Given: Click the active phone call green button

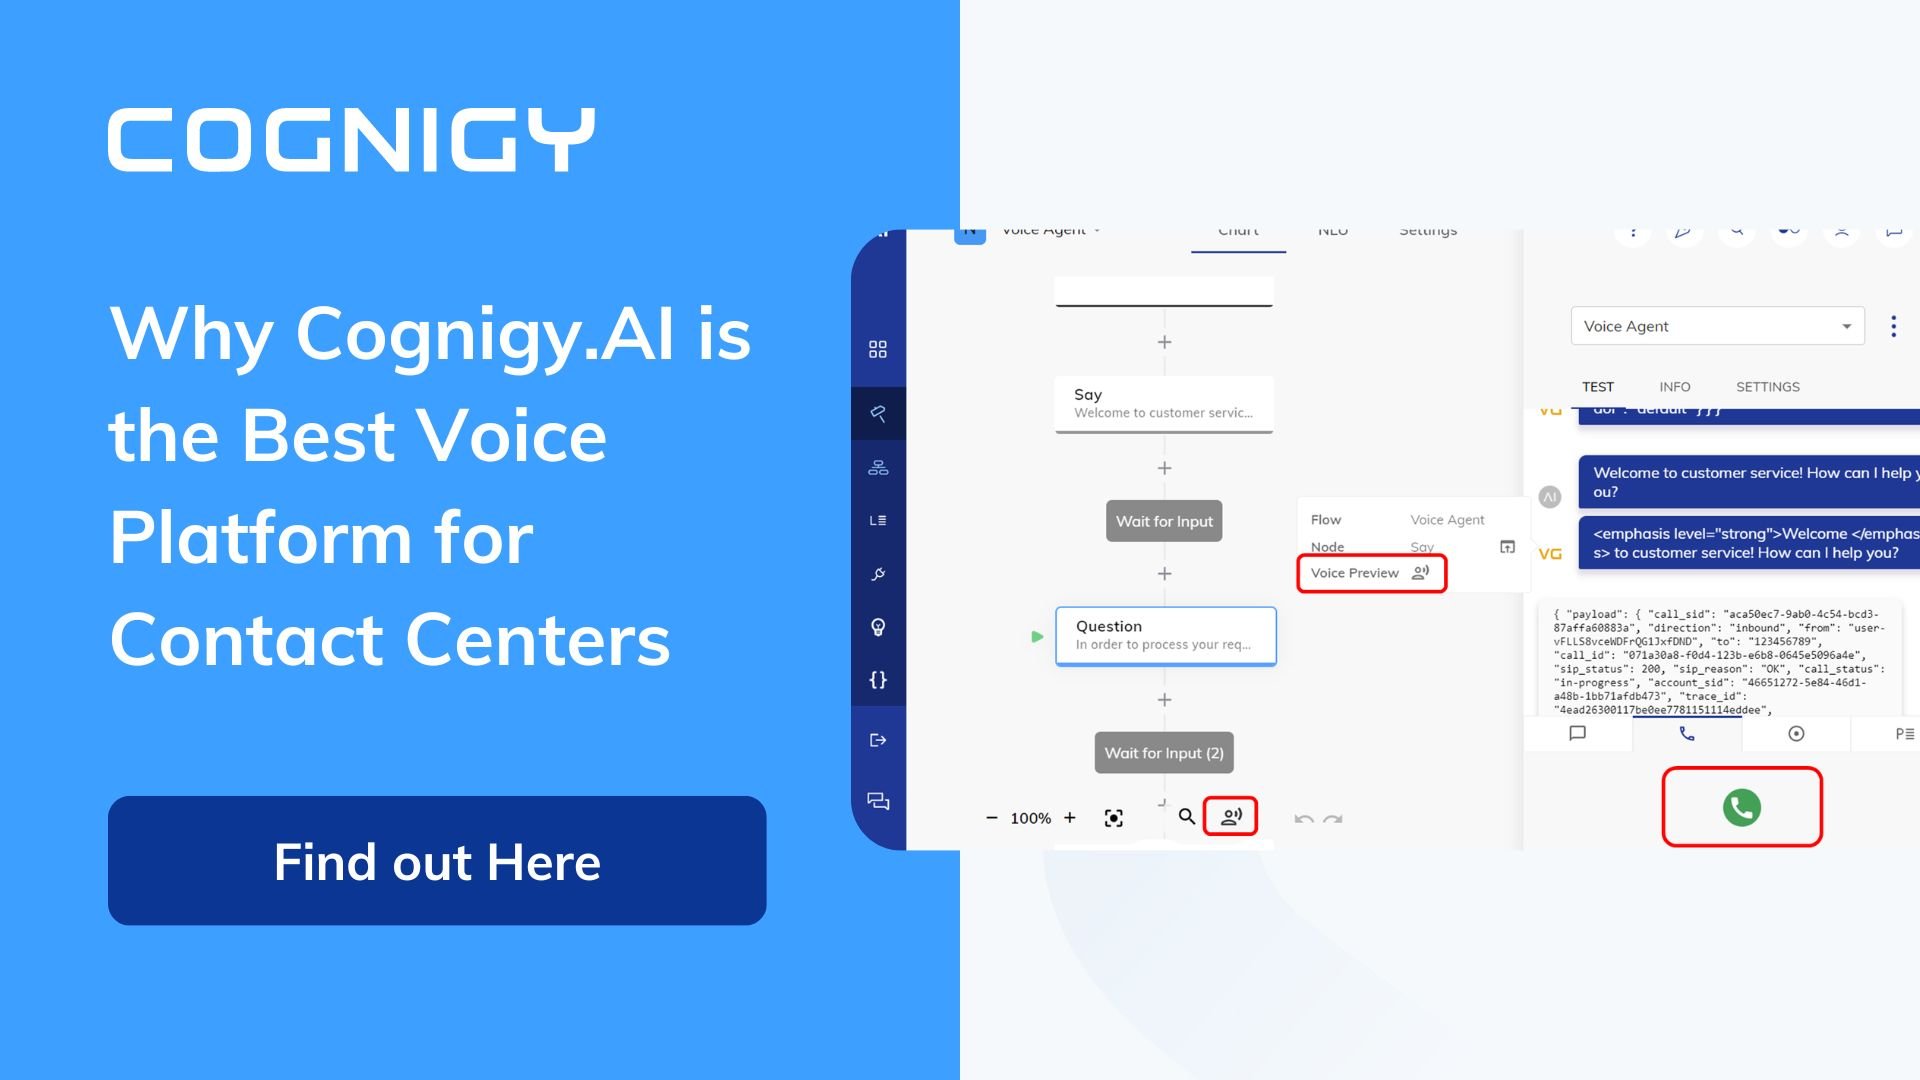Looking at the screenshot, I should click(1743, 808).
